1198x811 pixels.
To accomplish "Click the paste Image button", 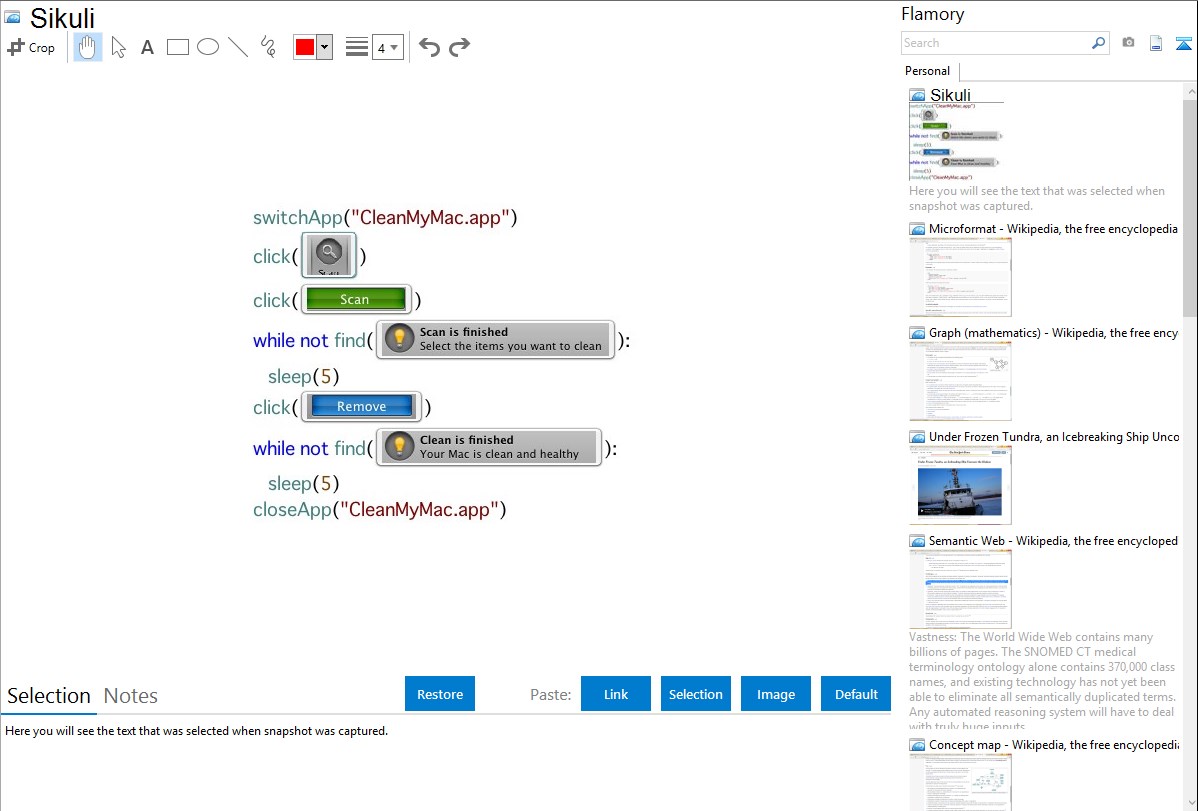I will click(775, 694).
